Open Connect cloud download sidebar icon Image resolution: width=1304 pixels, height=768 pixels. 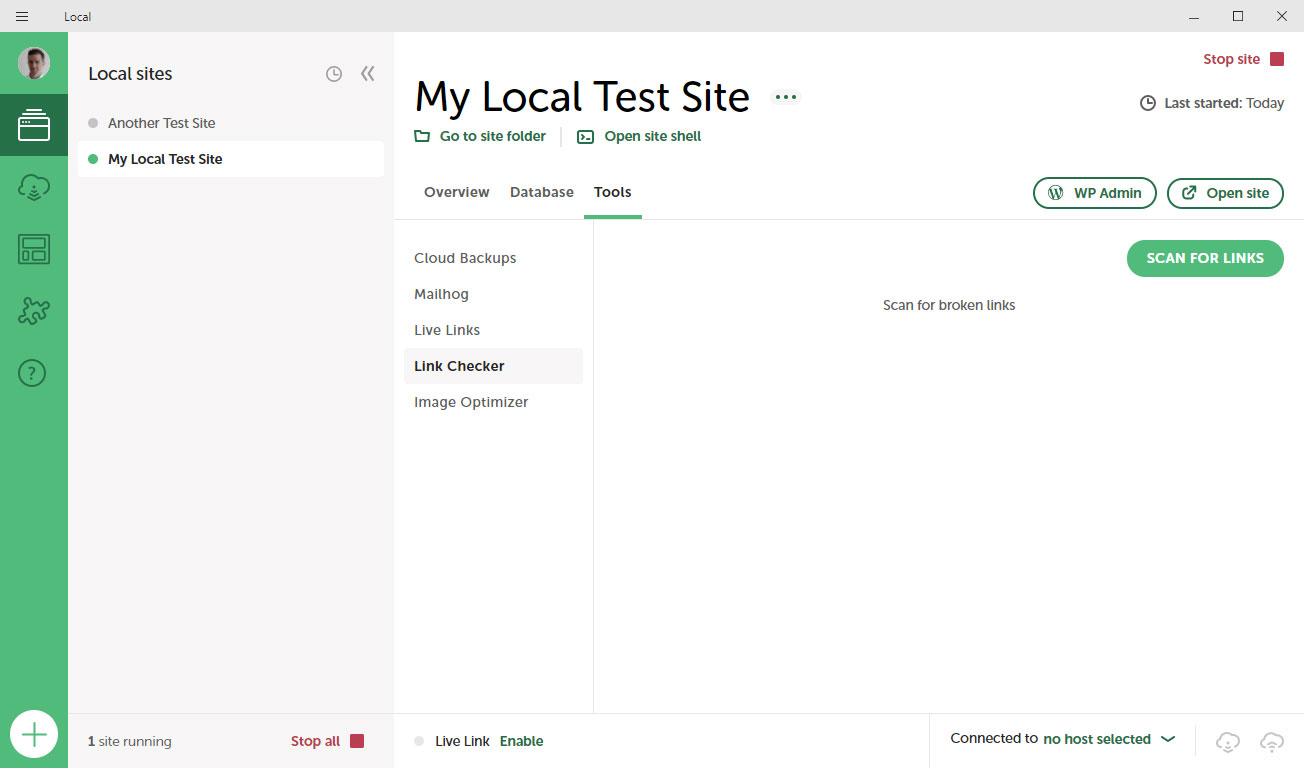34,187
